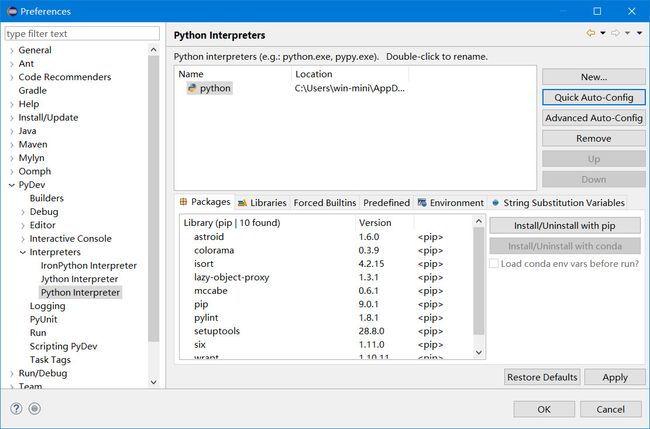Switch to the Forced Builtins tab
The width and height of the screenshot is (650, 429).
tap(325, 203)
